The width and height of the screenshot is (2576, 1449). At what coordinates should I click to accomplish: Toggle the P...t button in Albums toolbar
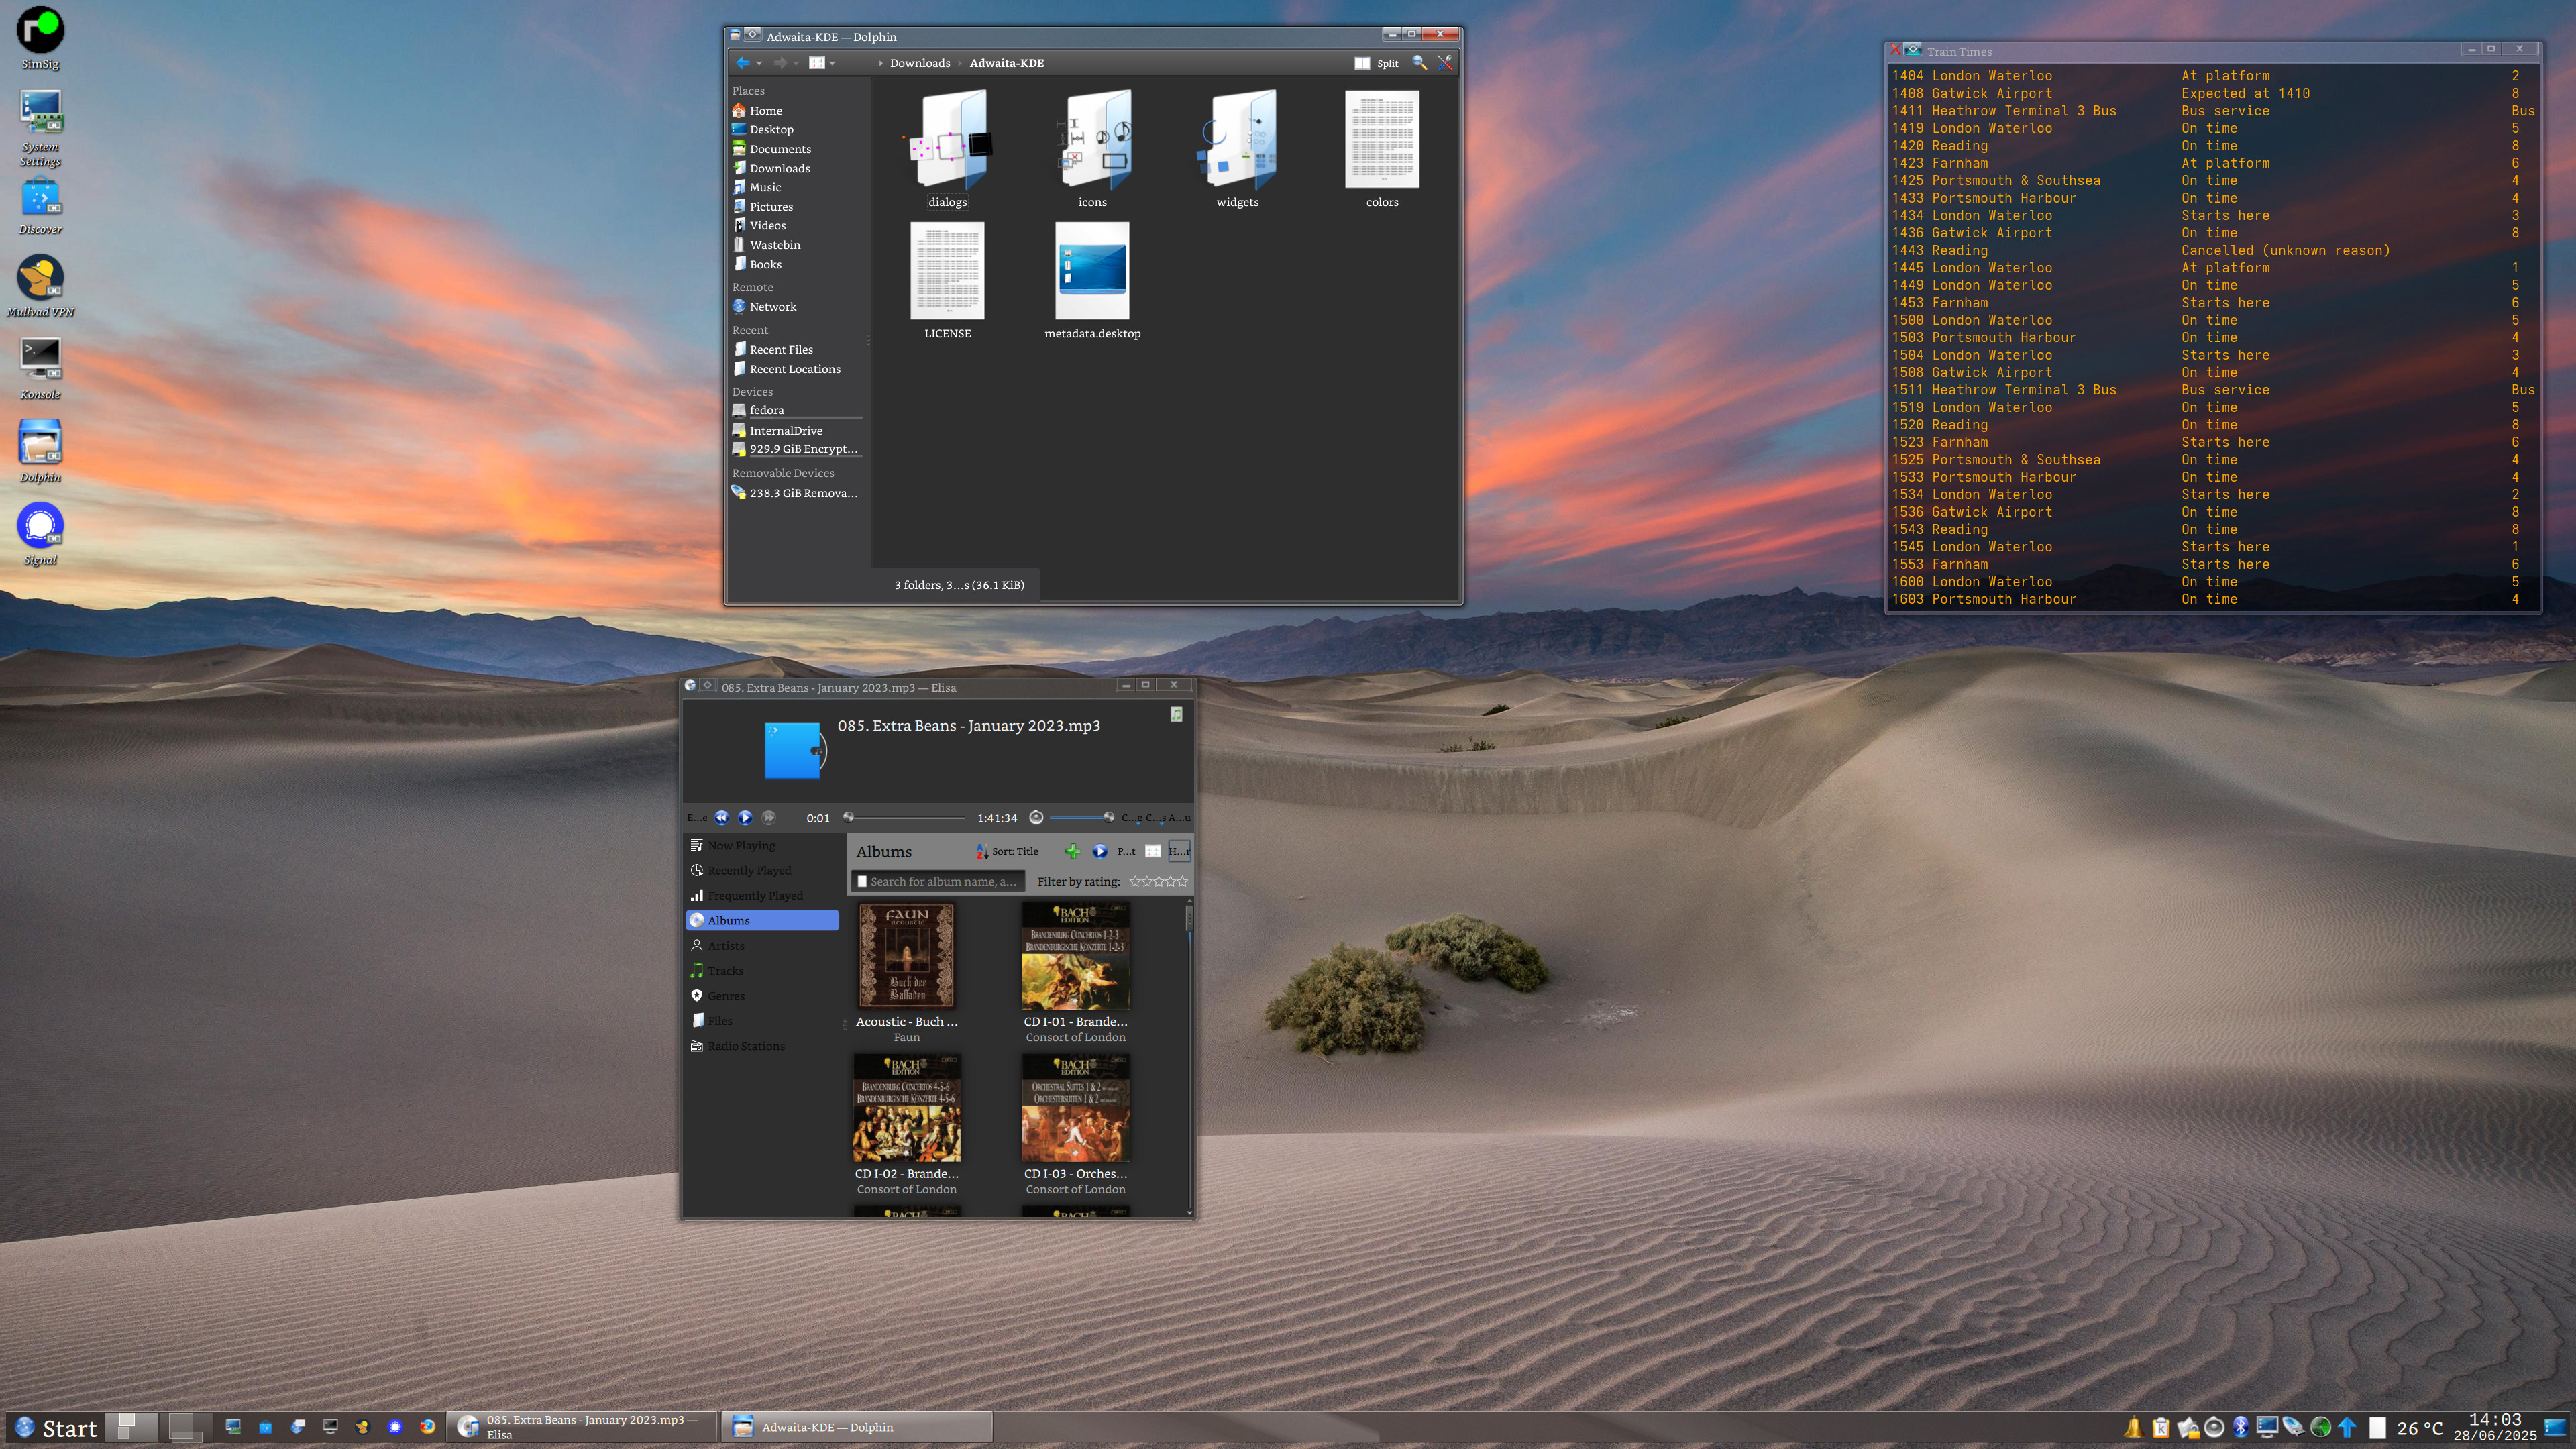pyautogui.click(x=1126, y=851)
